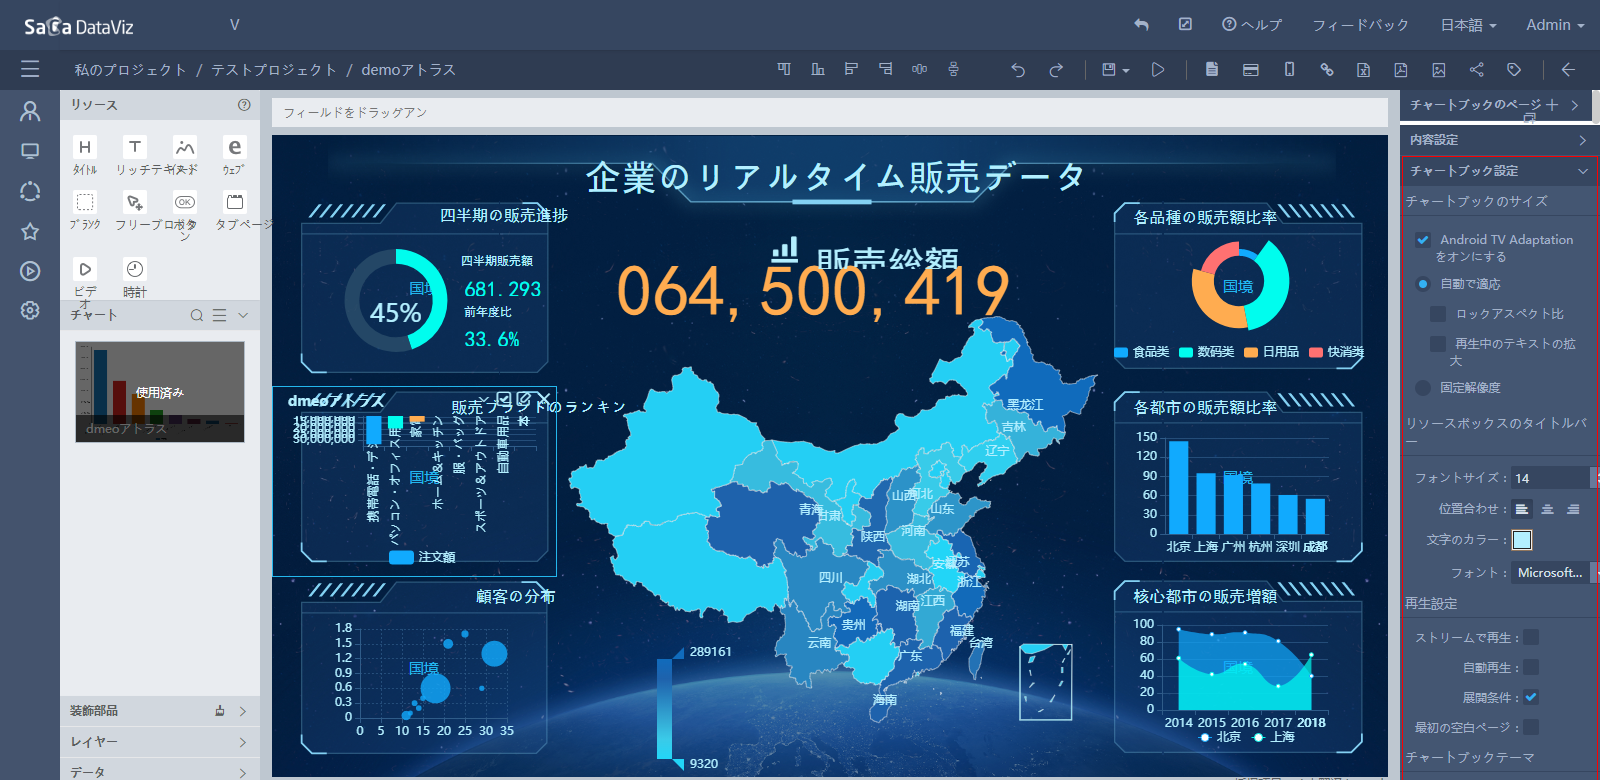This screenshot has height=780, width=1600.
Task: Open the hamburger menu icon
Action: point(30,69)
